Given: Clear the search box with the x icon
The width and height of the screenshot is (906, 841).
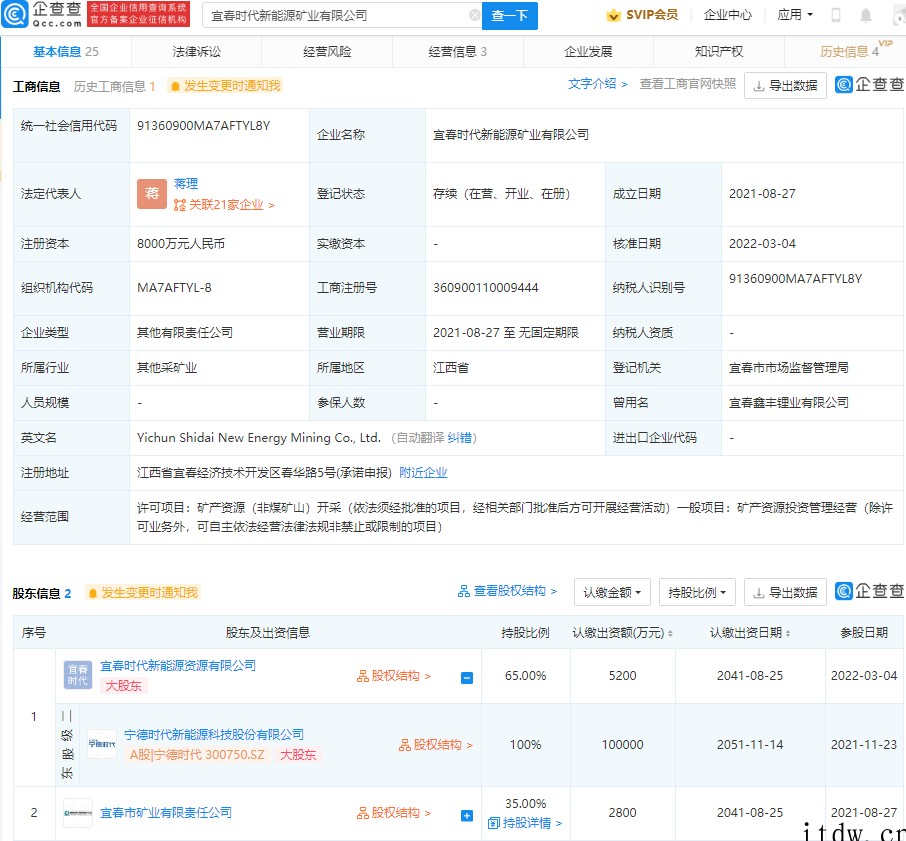Looking at the screenshot, I should 474,16.
